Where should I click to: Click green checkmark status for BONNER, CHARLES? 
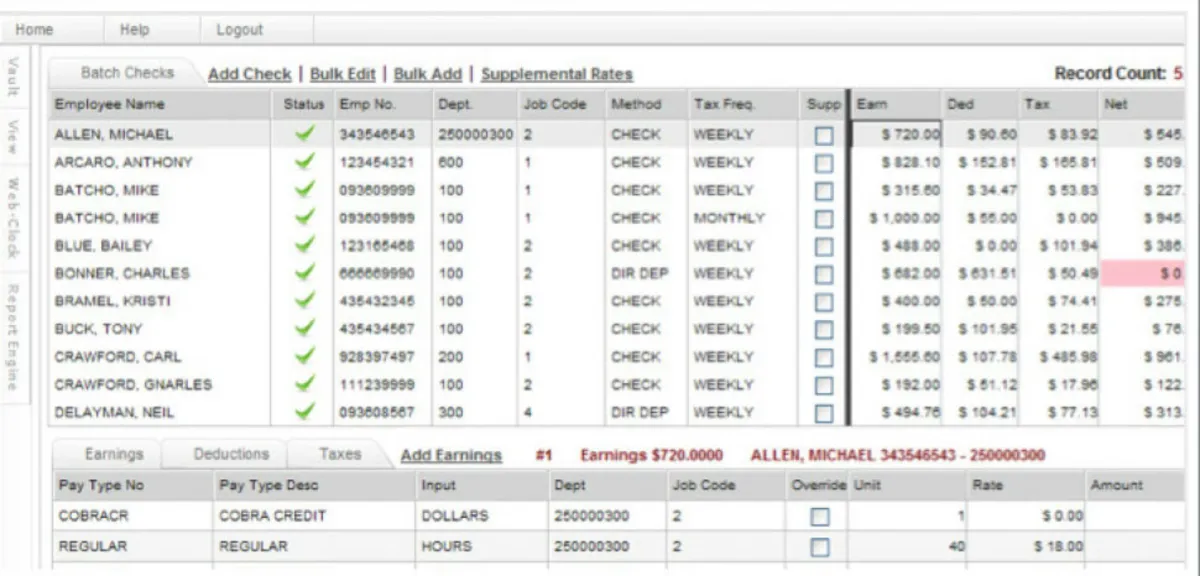pos(305,273)
